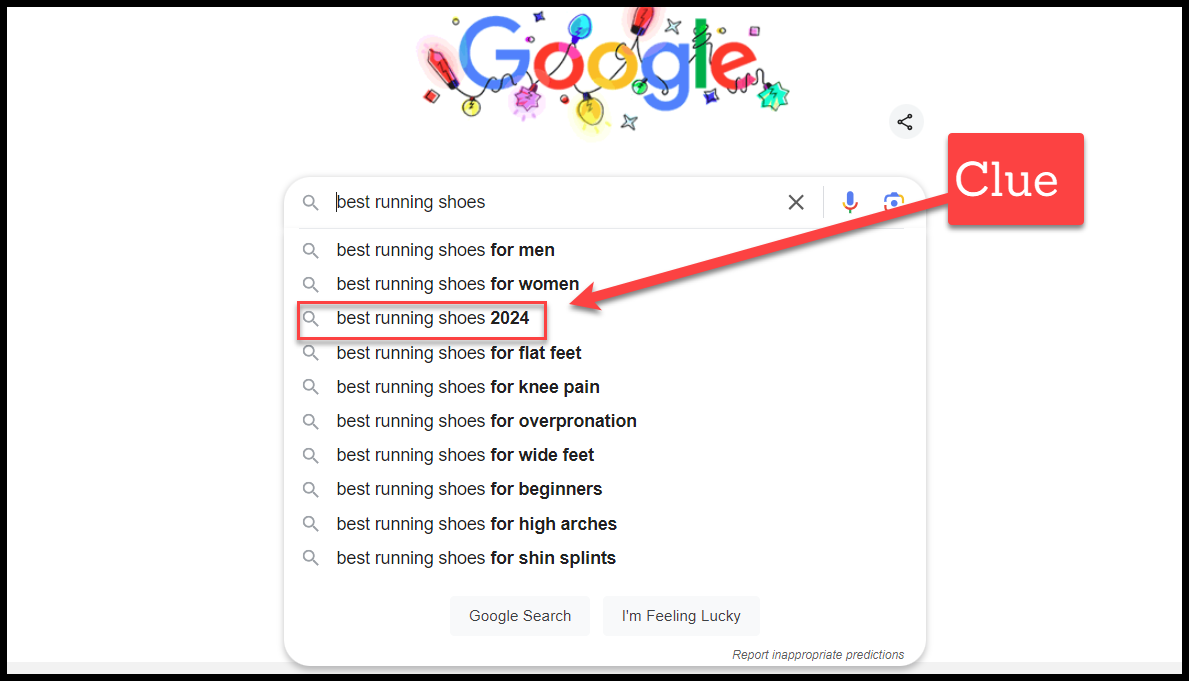The width and height of the screenshot is (1189, 681).
Task: Pick 'best running shoes for wide feet'
Action: pos(465,455)
